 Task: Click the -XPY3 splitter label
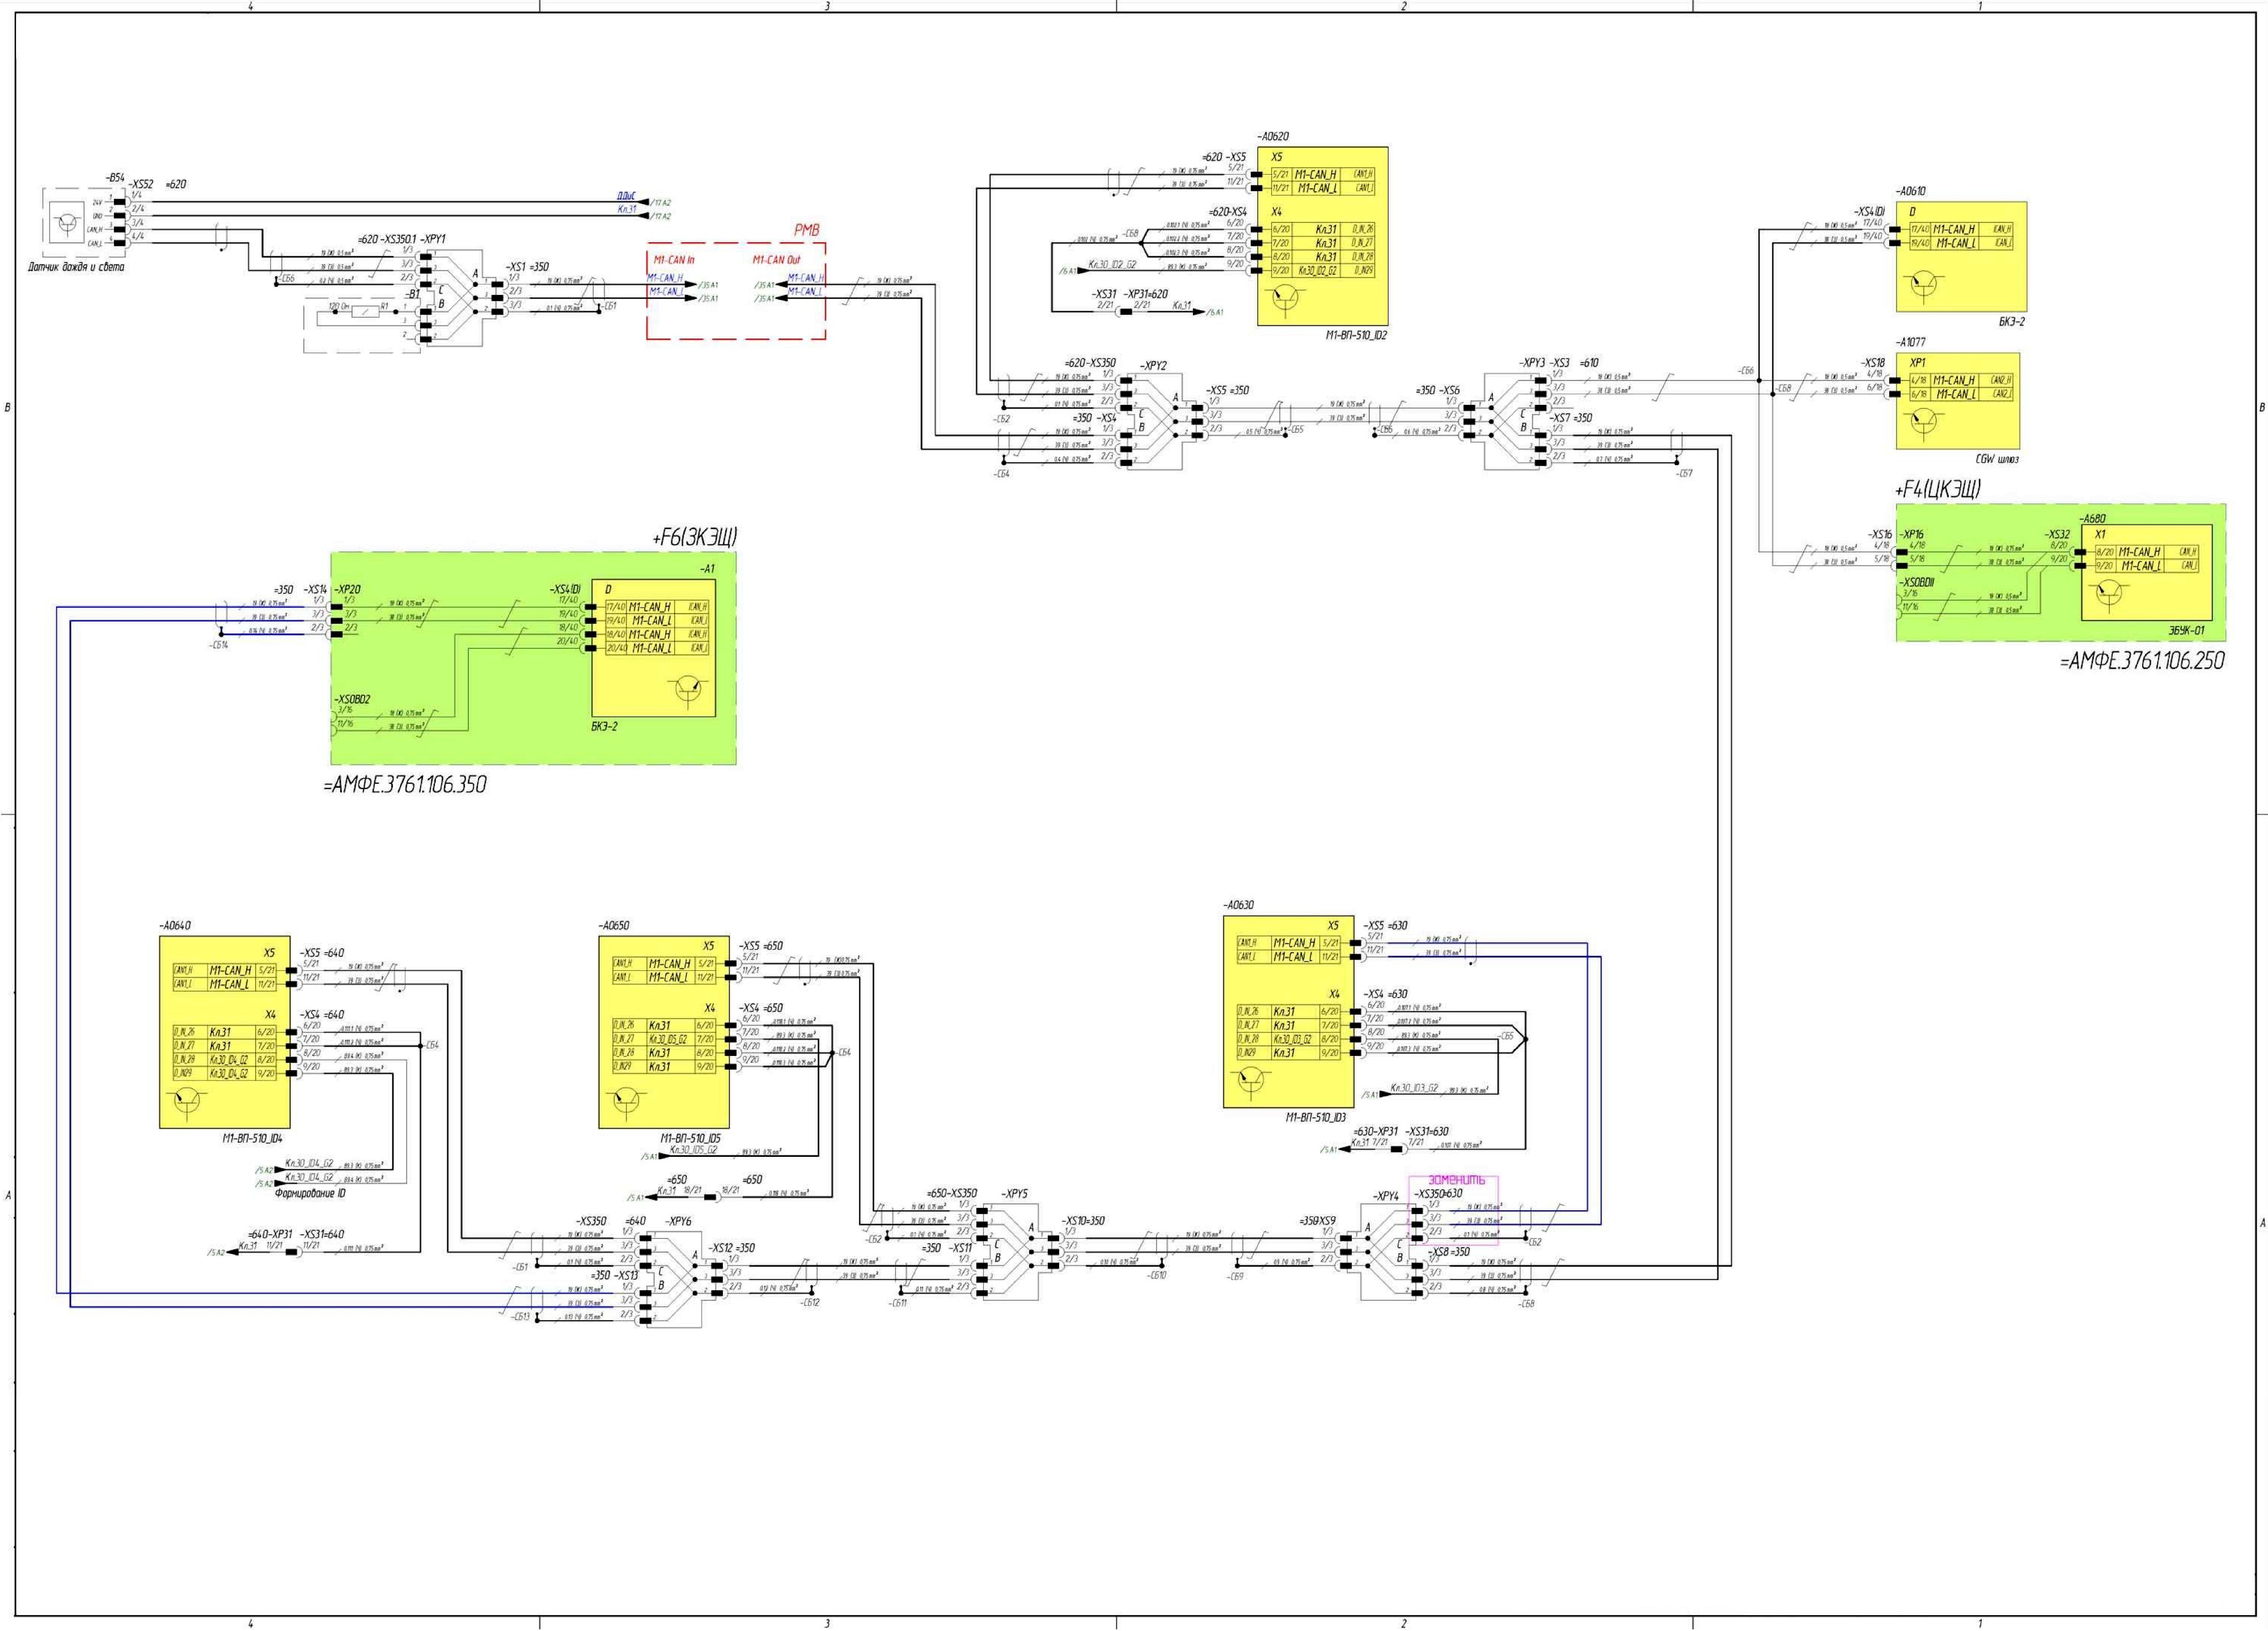[1532, 363]
